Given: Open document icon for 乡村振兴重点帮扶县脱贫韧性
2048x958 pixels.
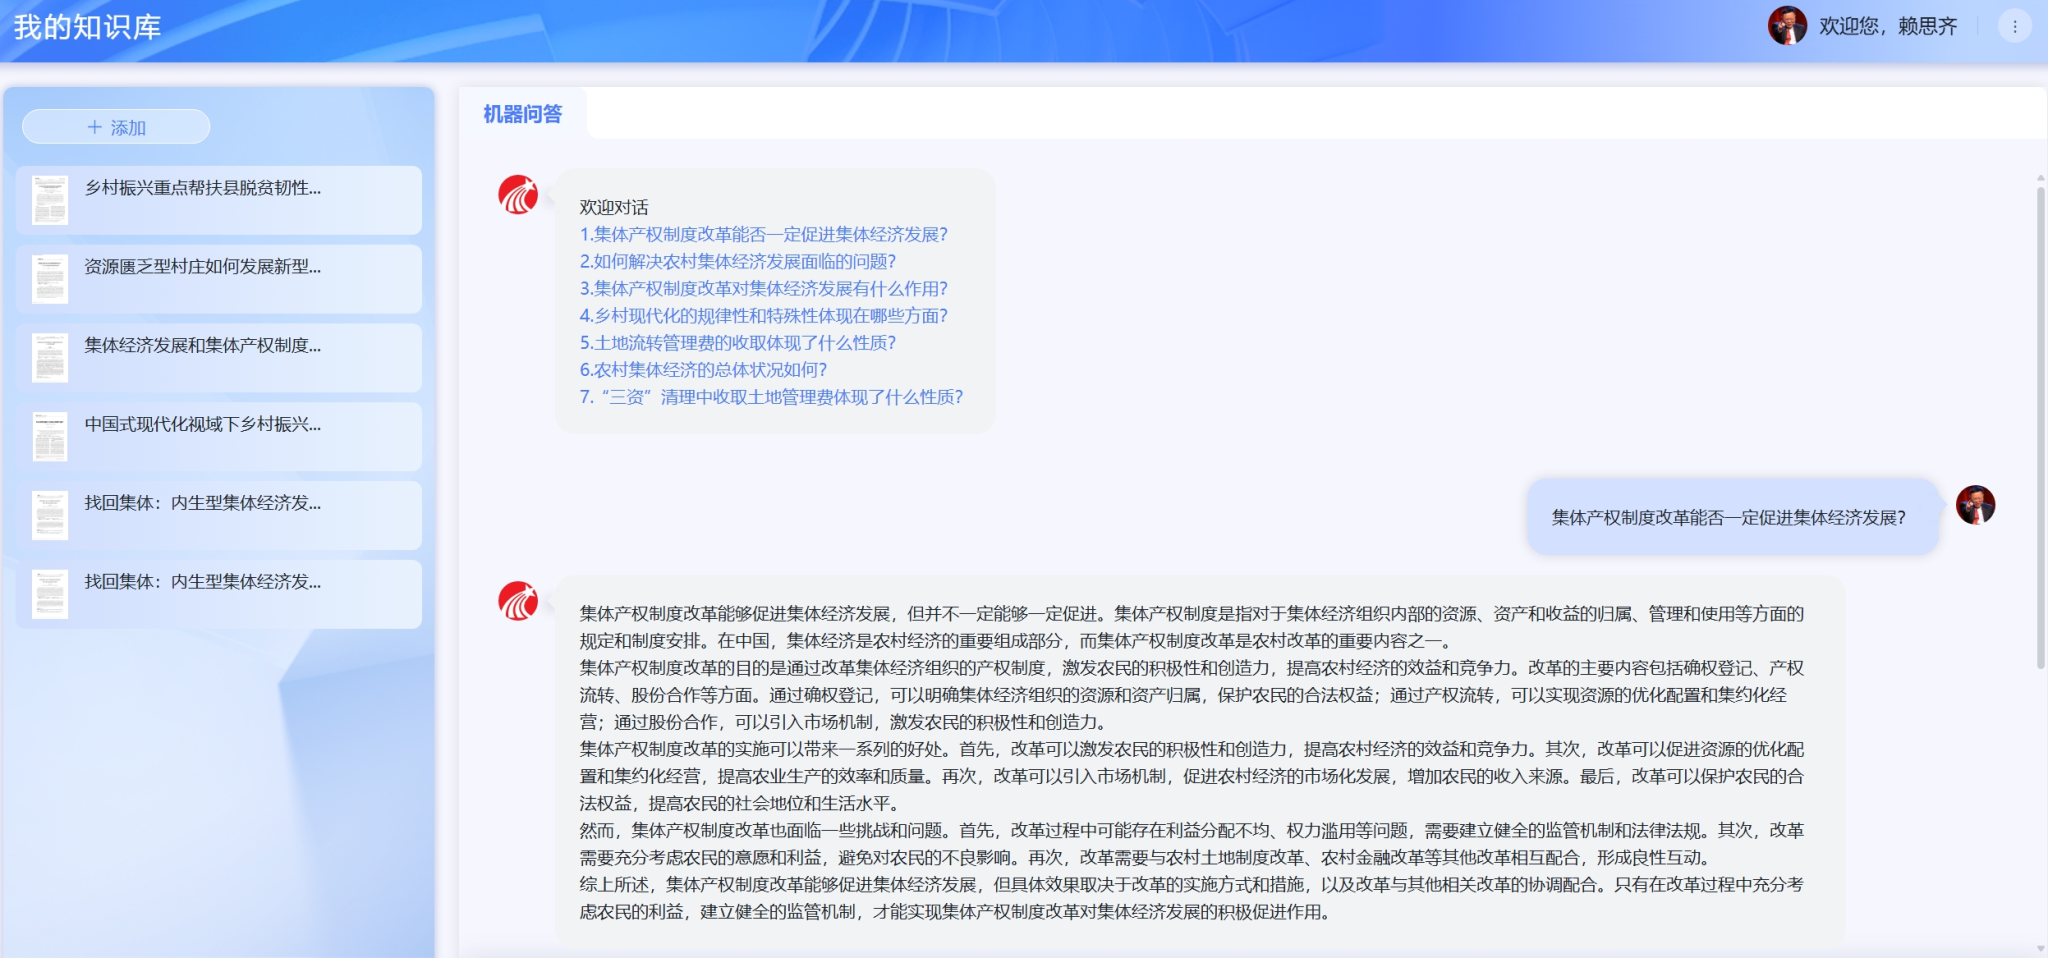Looking at the screenshot, I should tap(50, 200).
